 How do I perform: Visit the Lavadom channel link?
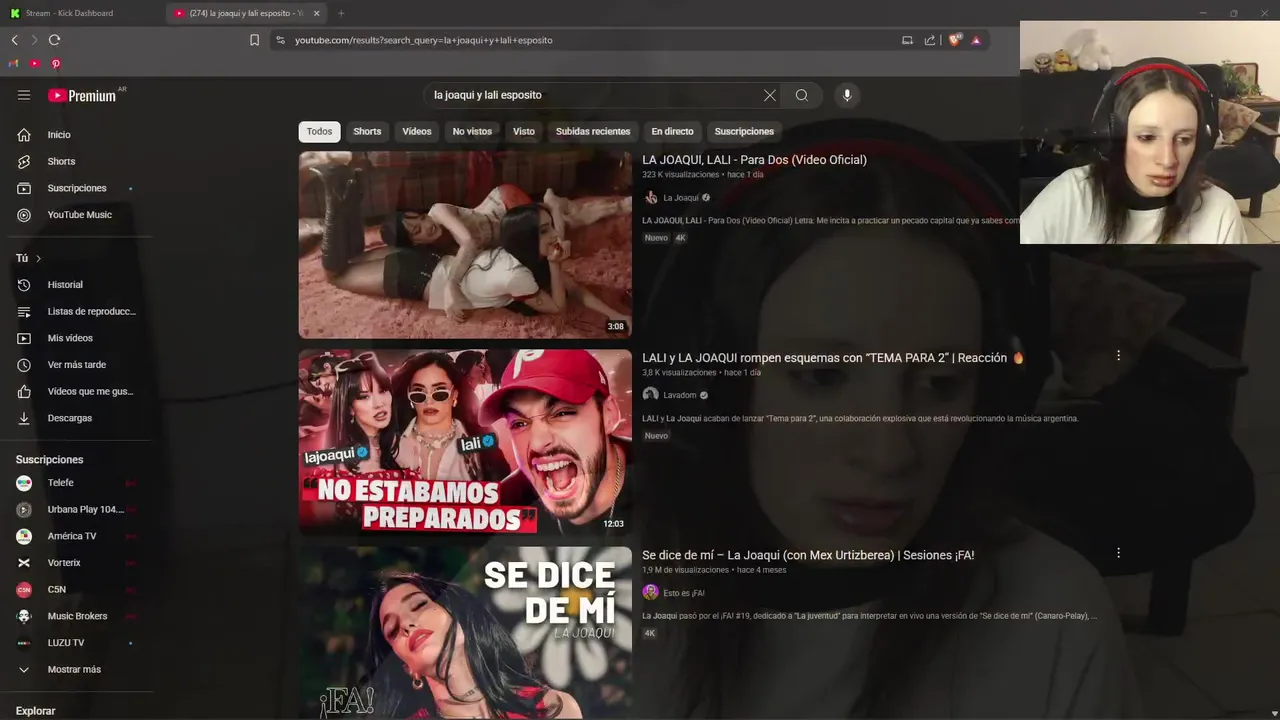pos(680,395)
